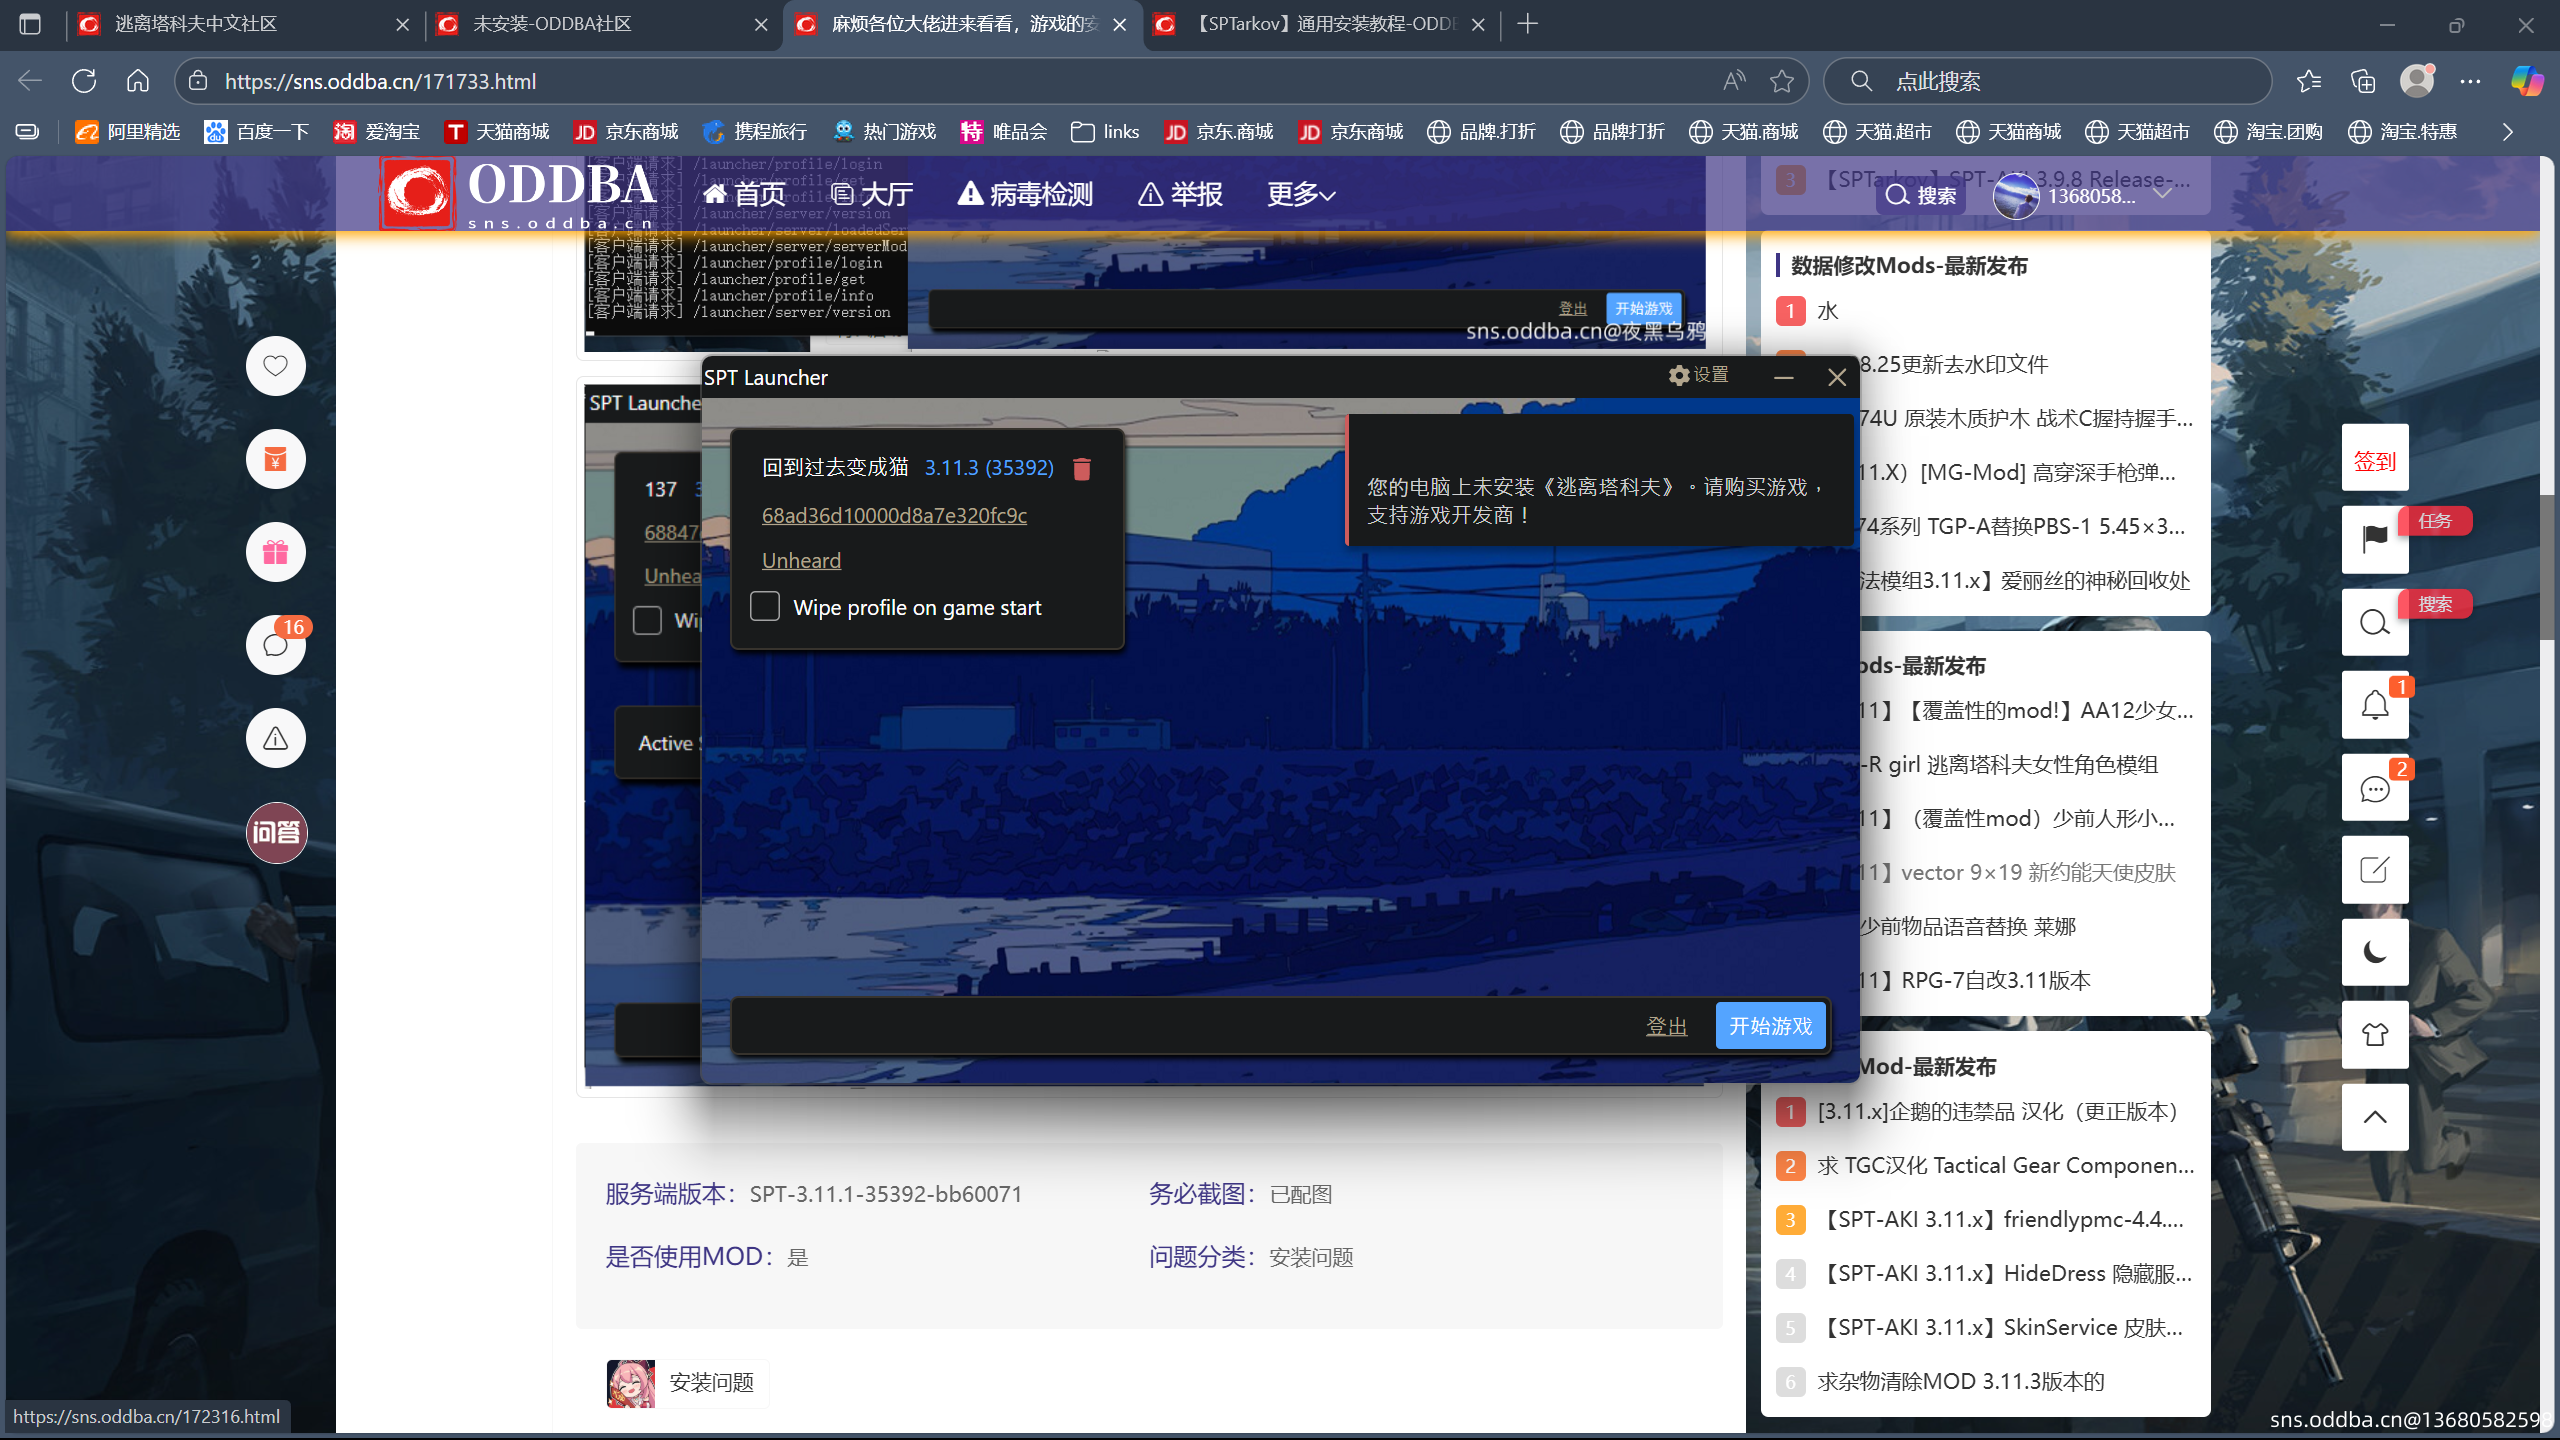Check Wipe profile on game start

765,606
